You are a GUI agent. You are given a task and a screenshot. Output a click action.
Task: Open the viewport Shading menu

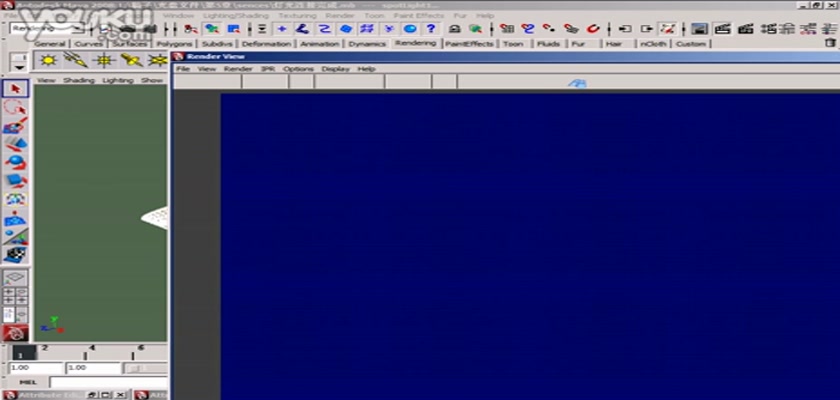coord(79,80)
